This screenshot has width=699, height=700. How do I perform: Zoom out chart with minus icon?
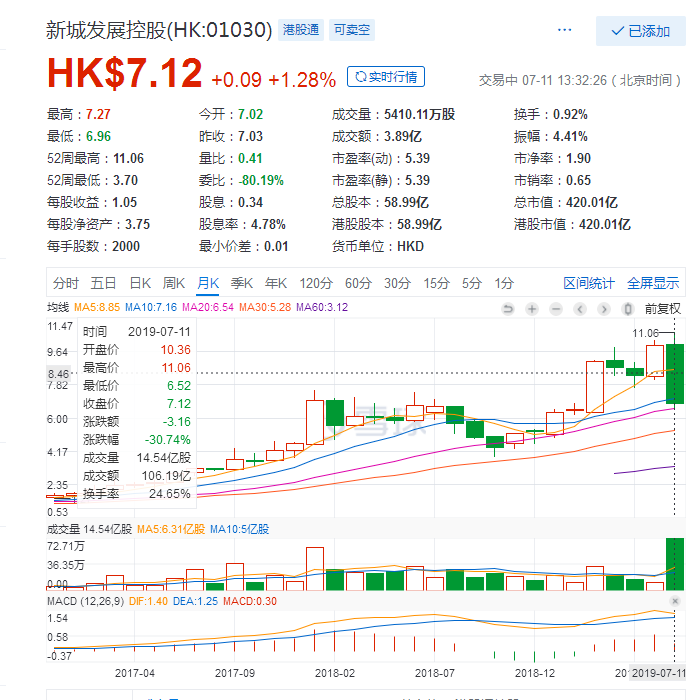click(x=556, y=309)
